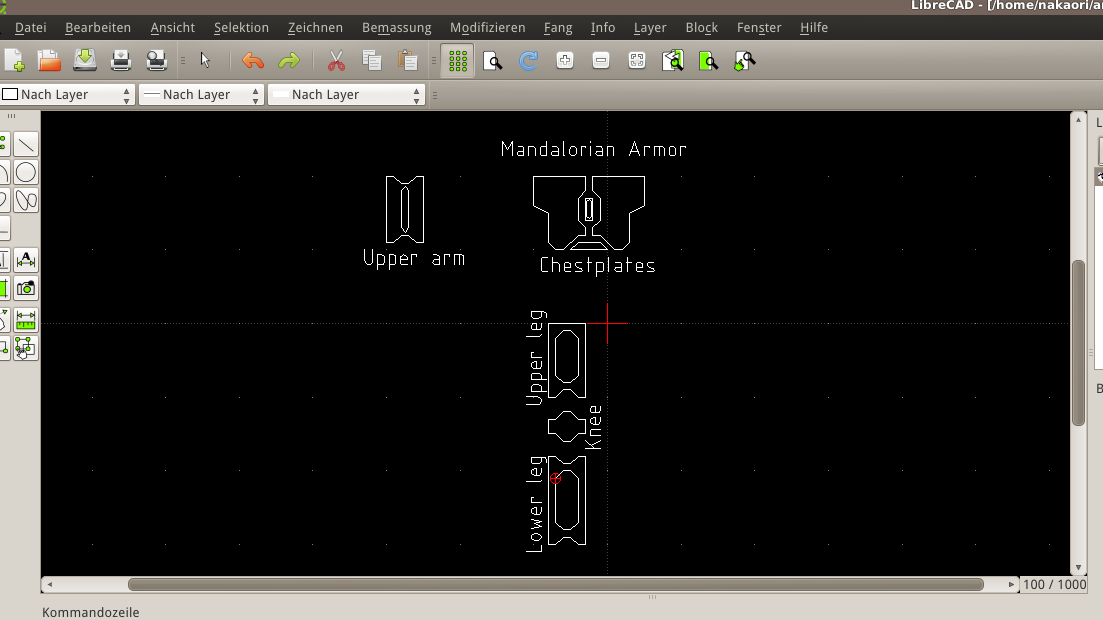This screenshot has height=620, width=1103.
Task: Click the 'Knee' label in drawing
Action: [594, 427]
